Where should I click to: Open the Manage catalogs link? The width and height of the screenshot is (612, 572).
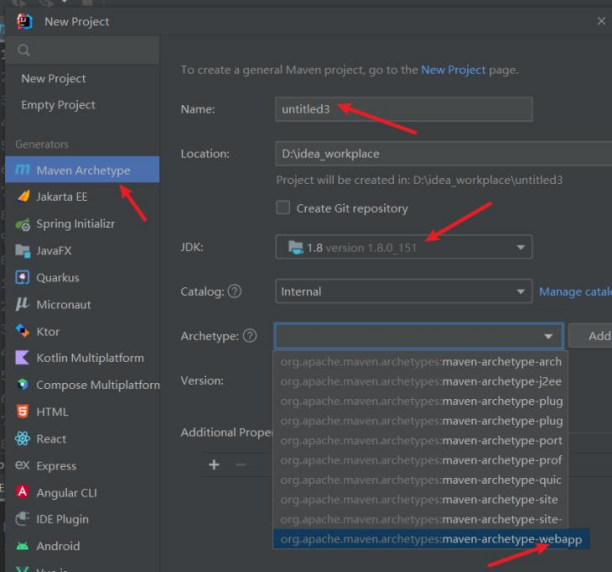click(x=575, y=291)
